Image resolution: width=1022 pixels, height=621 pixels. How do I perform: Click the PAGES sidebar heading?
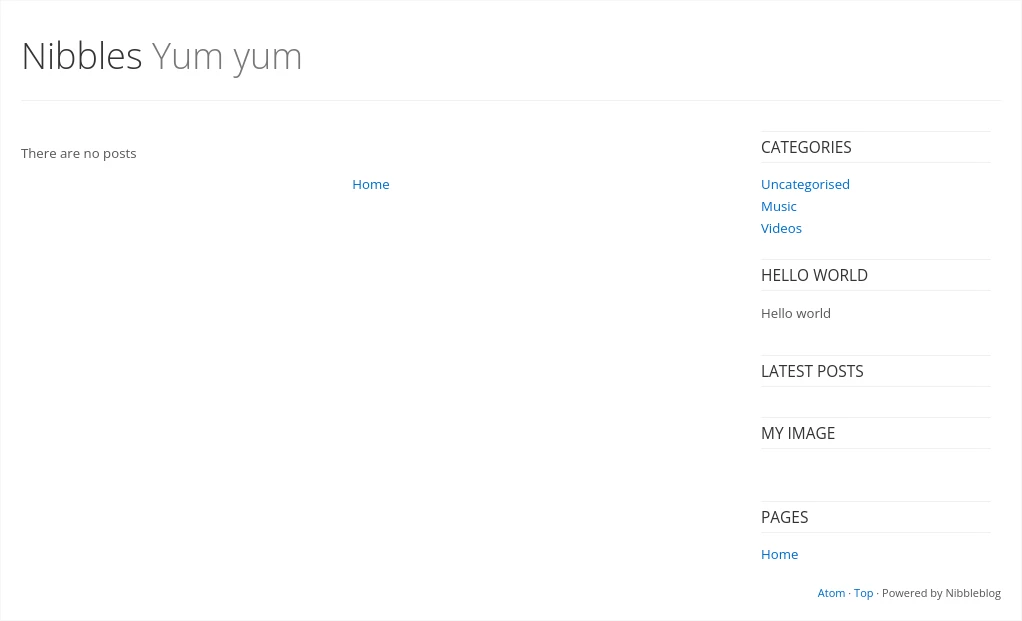pyautogui.click(x=784, y=517)
